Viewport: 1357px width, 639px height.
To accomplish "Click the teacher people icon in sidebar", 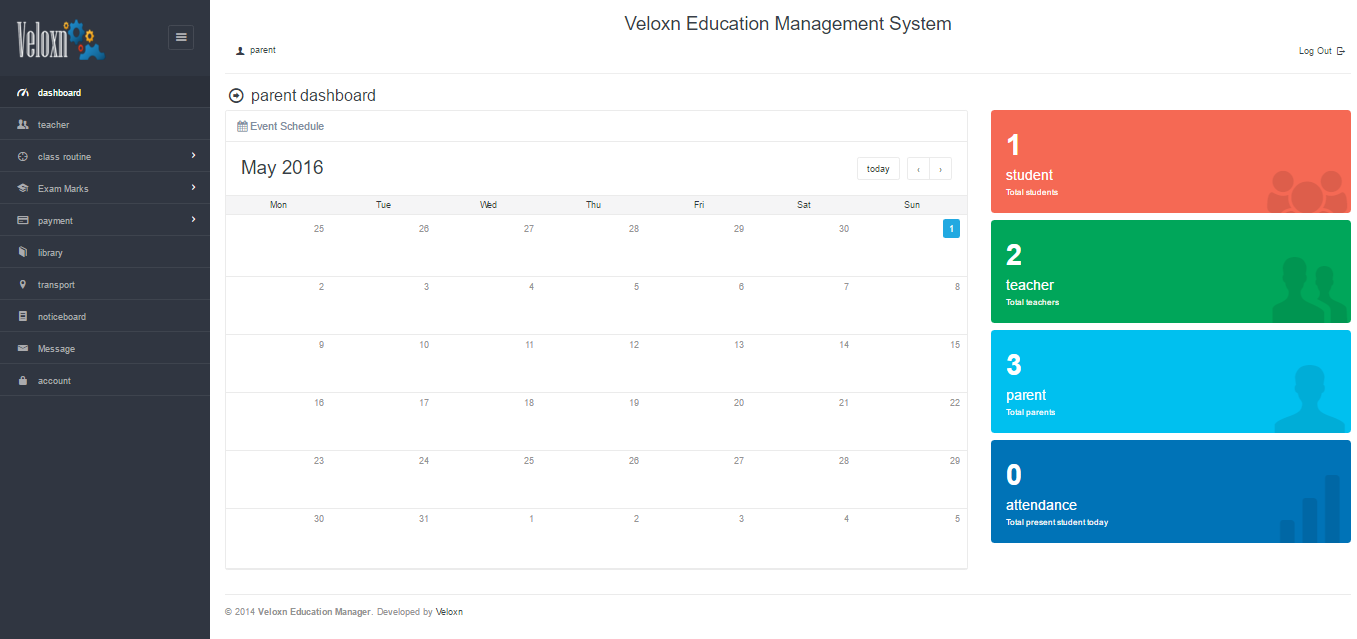I will (23, 125).
